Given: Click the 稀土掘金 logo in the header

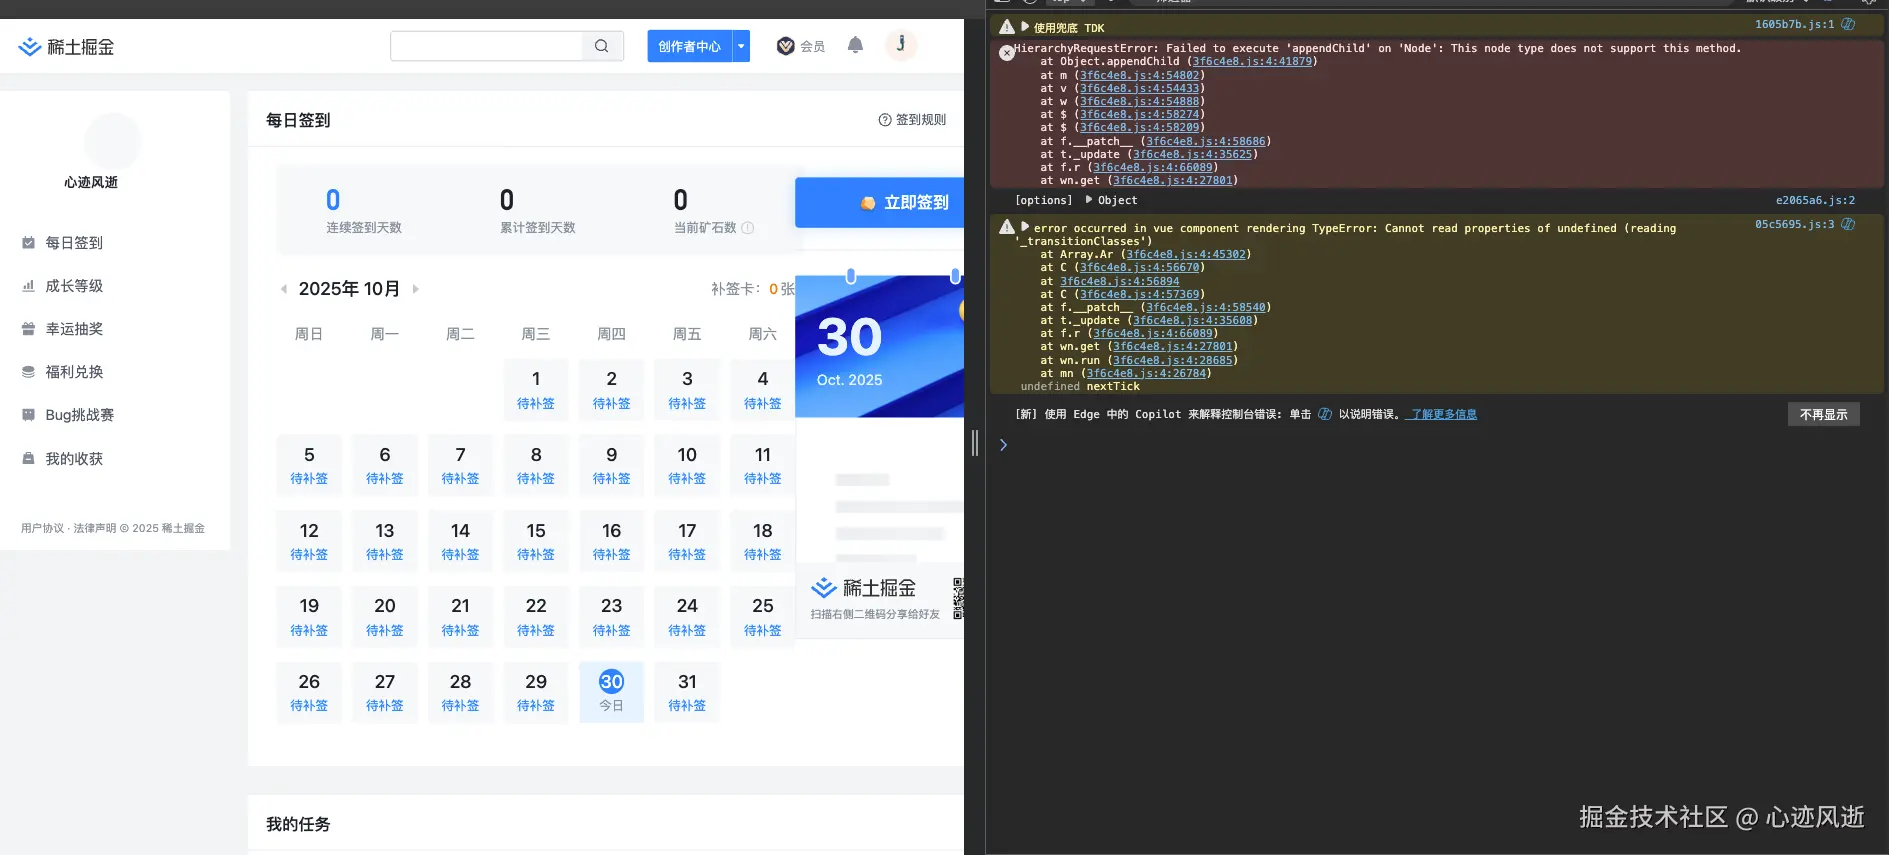Looking at the screenshot, I should (x=66, y=47).
